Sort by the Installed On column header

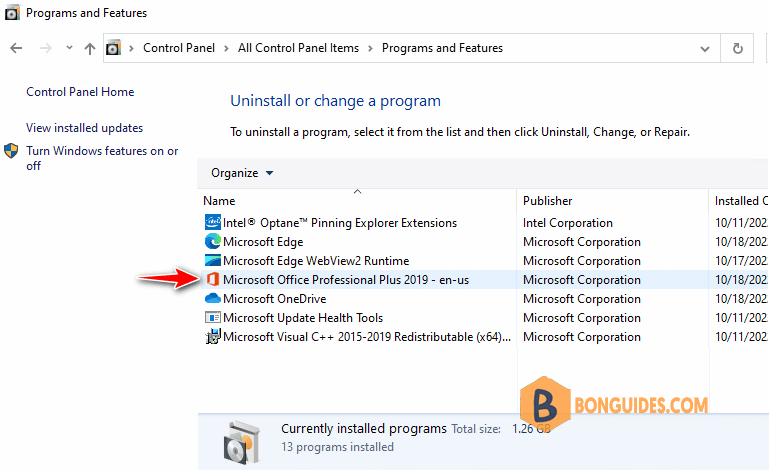coord(739,201)
